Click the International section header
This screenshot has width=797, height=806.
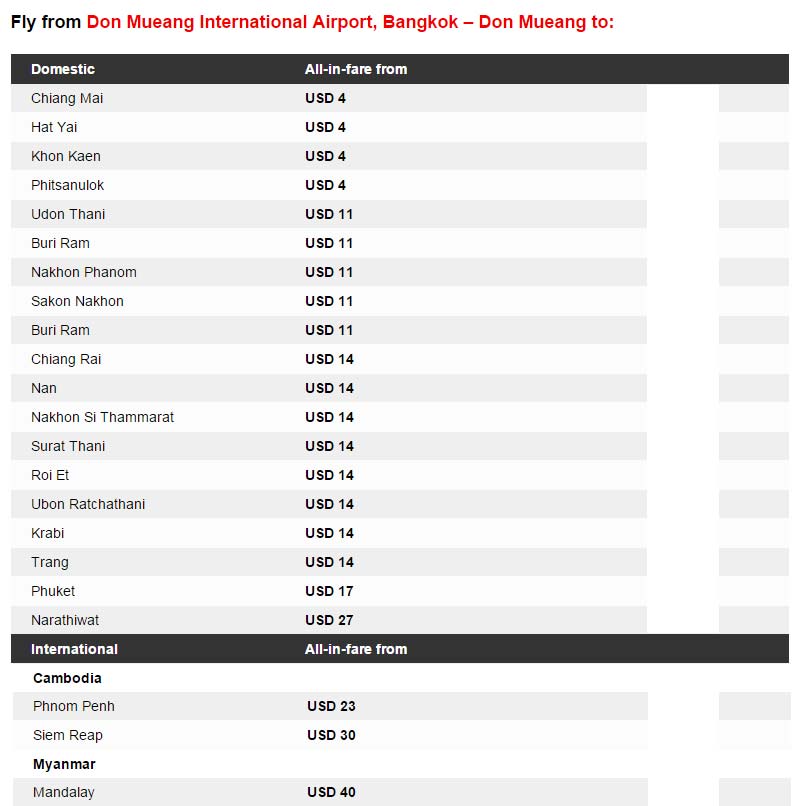74,649
